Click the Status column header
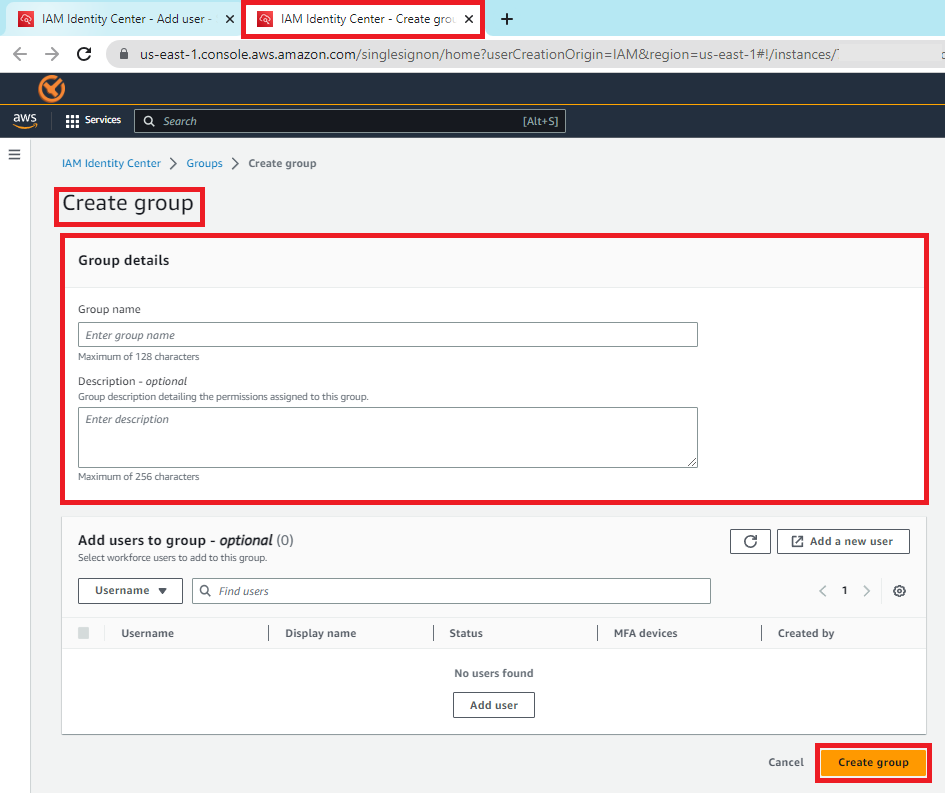 tap(466, 633)
